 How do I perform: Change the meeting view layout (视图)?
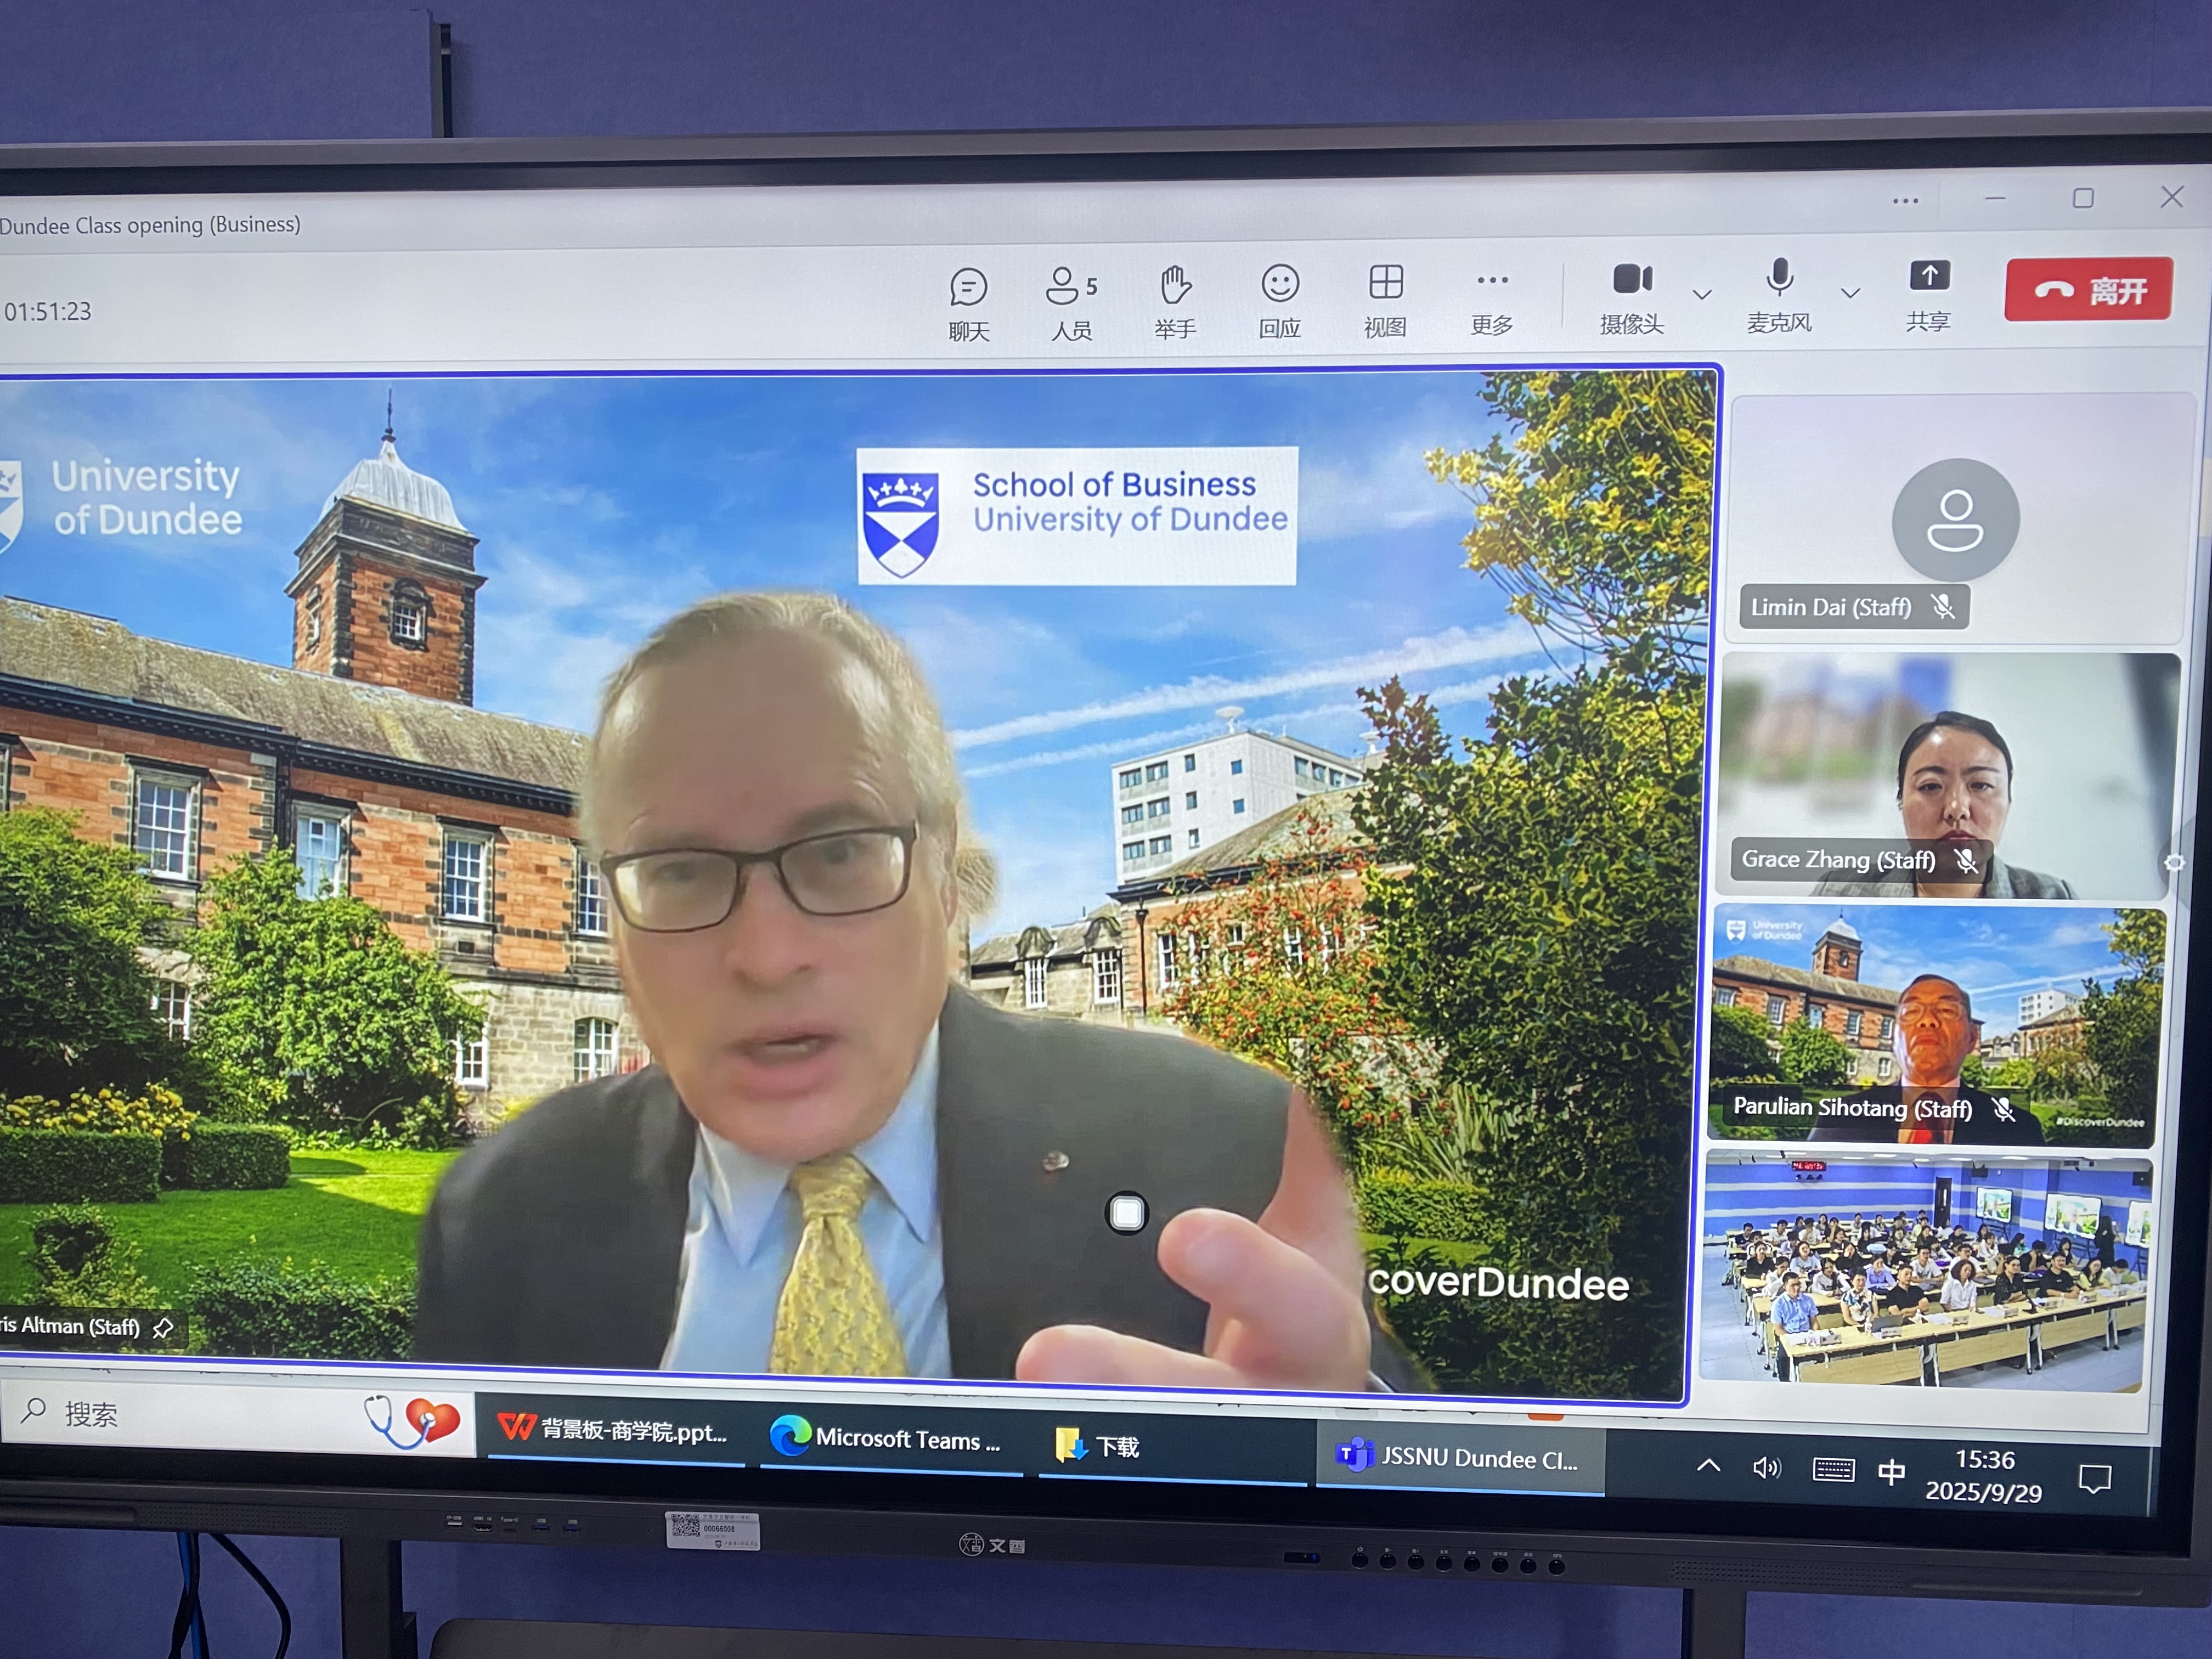pos(1385,299)
